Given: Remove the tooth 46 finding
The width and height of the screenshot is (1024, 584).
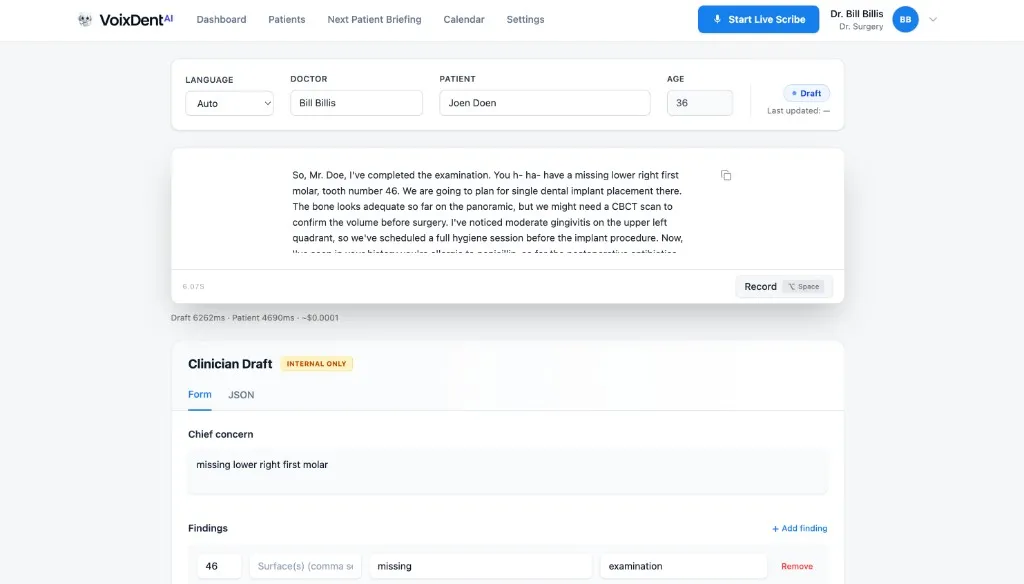Looking at the screenshot, I should point(797,566).
